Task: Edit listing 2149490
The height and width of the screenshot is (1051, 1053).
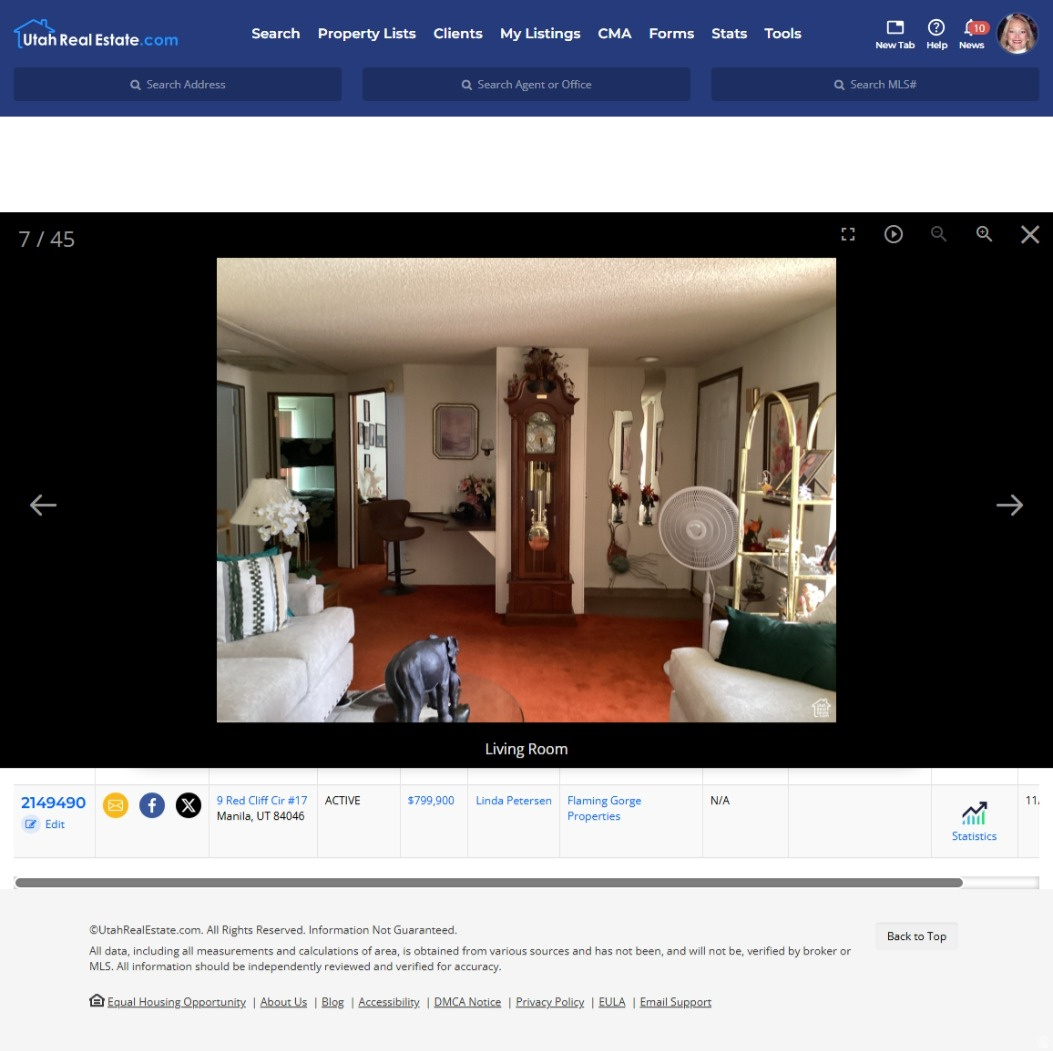Action: [48, 824]
